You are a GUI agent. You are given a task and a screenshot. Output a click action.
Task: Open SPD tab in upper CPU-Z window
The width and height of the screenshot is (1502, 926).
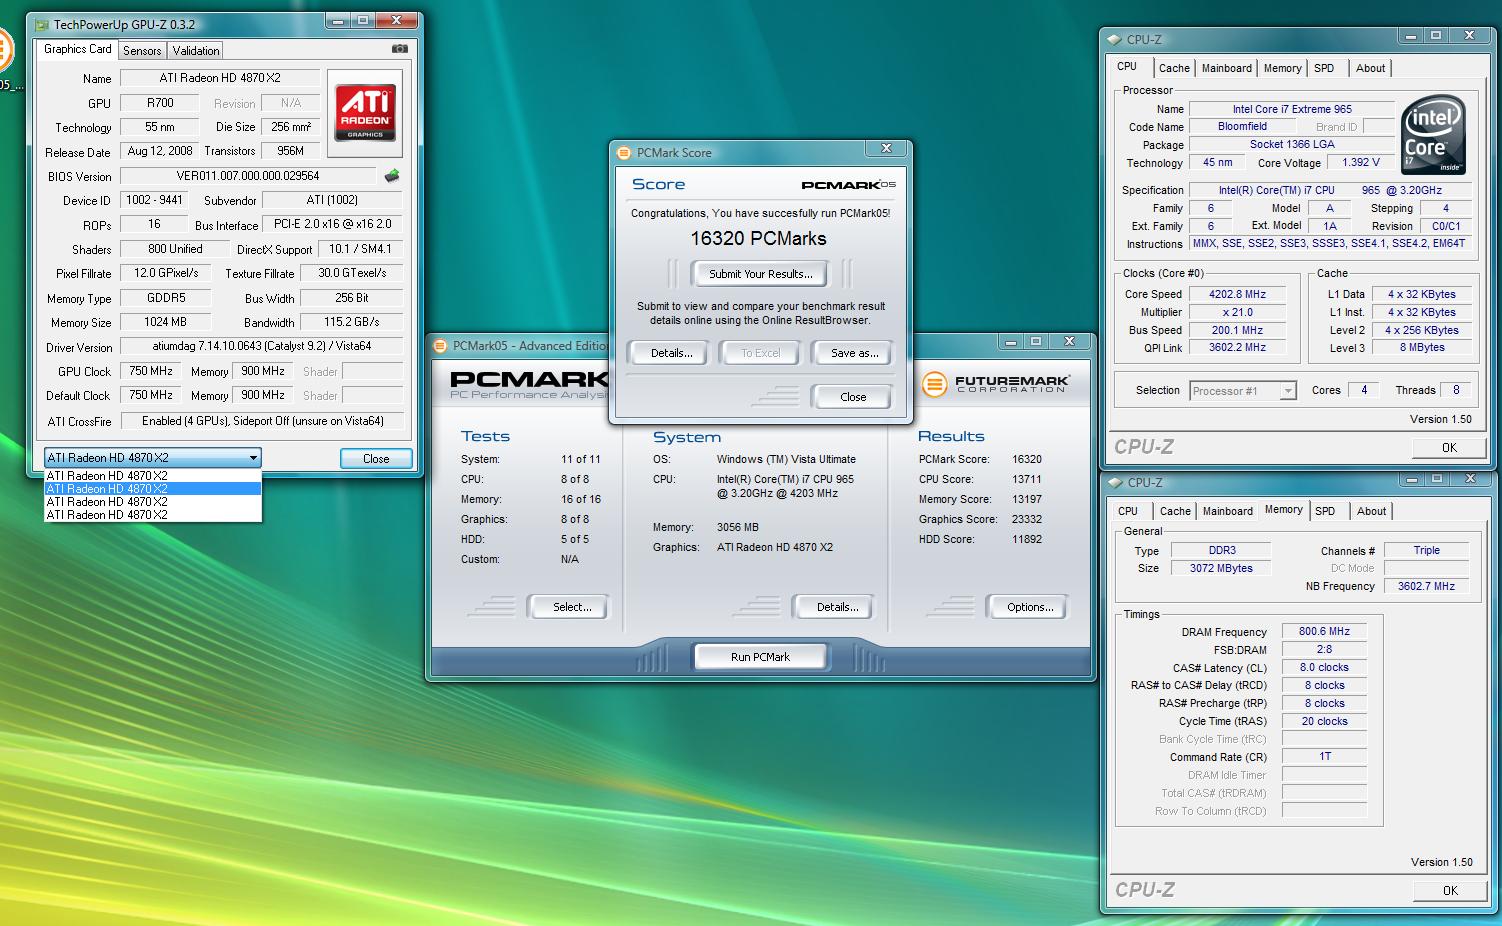[1324, 68]
